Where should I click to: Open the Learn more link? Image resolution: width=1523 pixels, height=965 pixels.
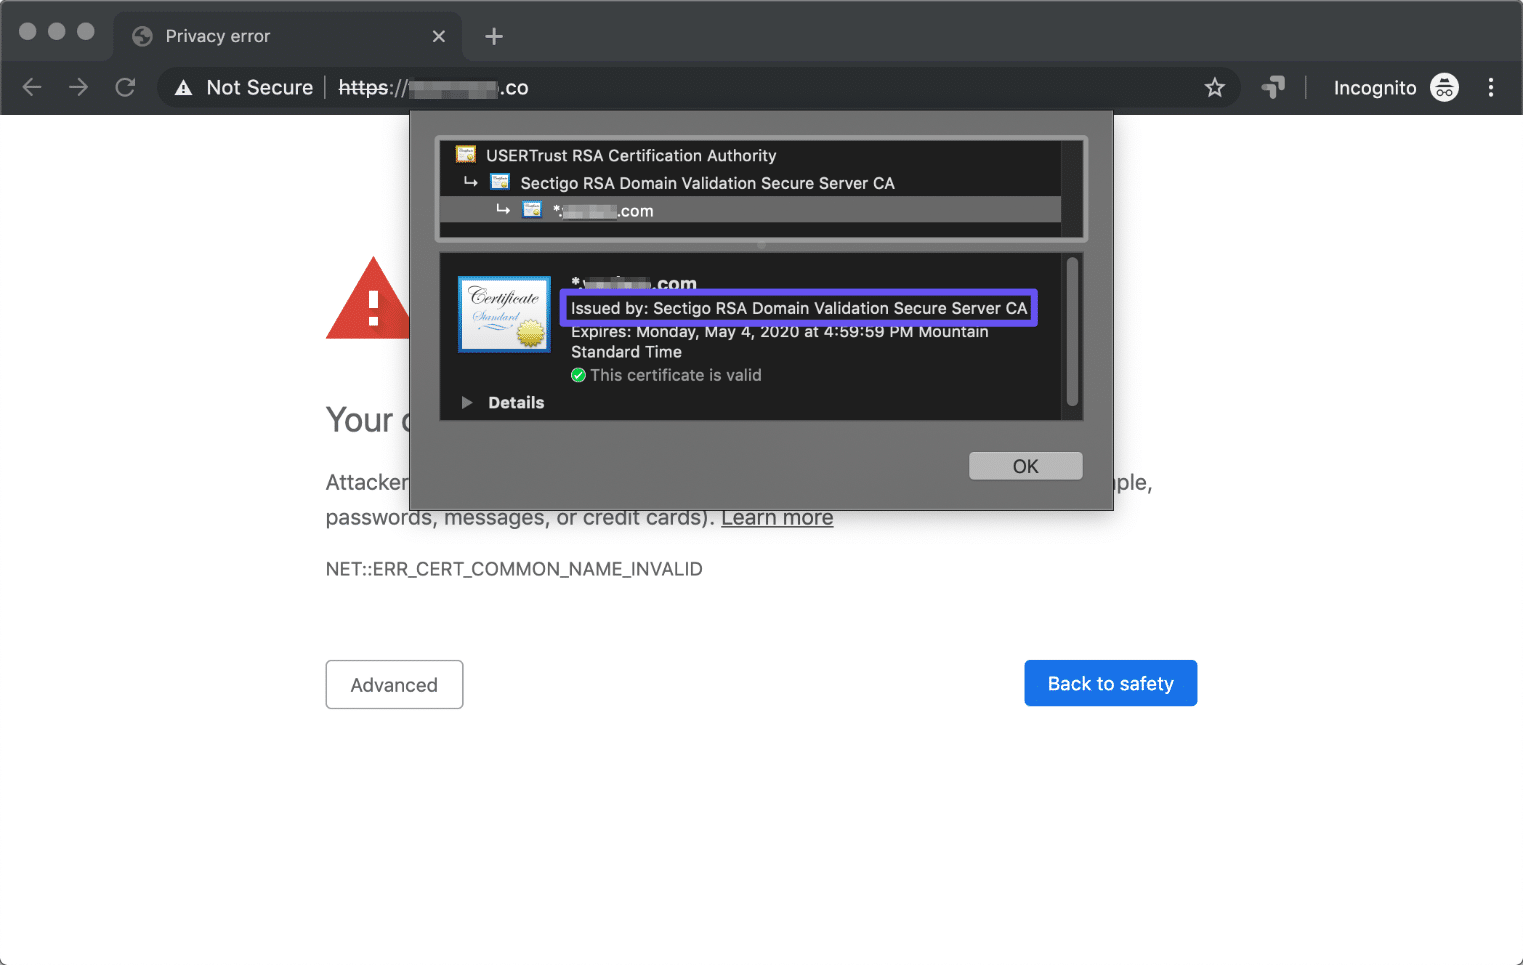coord(776,517)
